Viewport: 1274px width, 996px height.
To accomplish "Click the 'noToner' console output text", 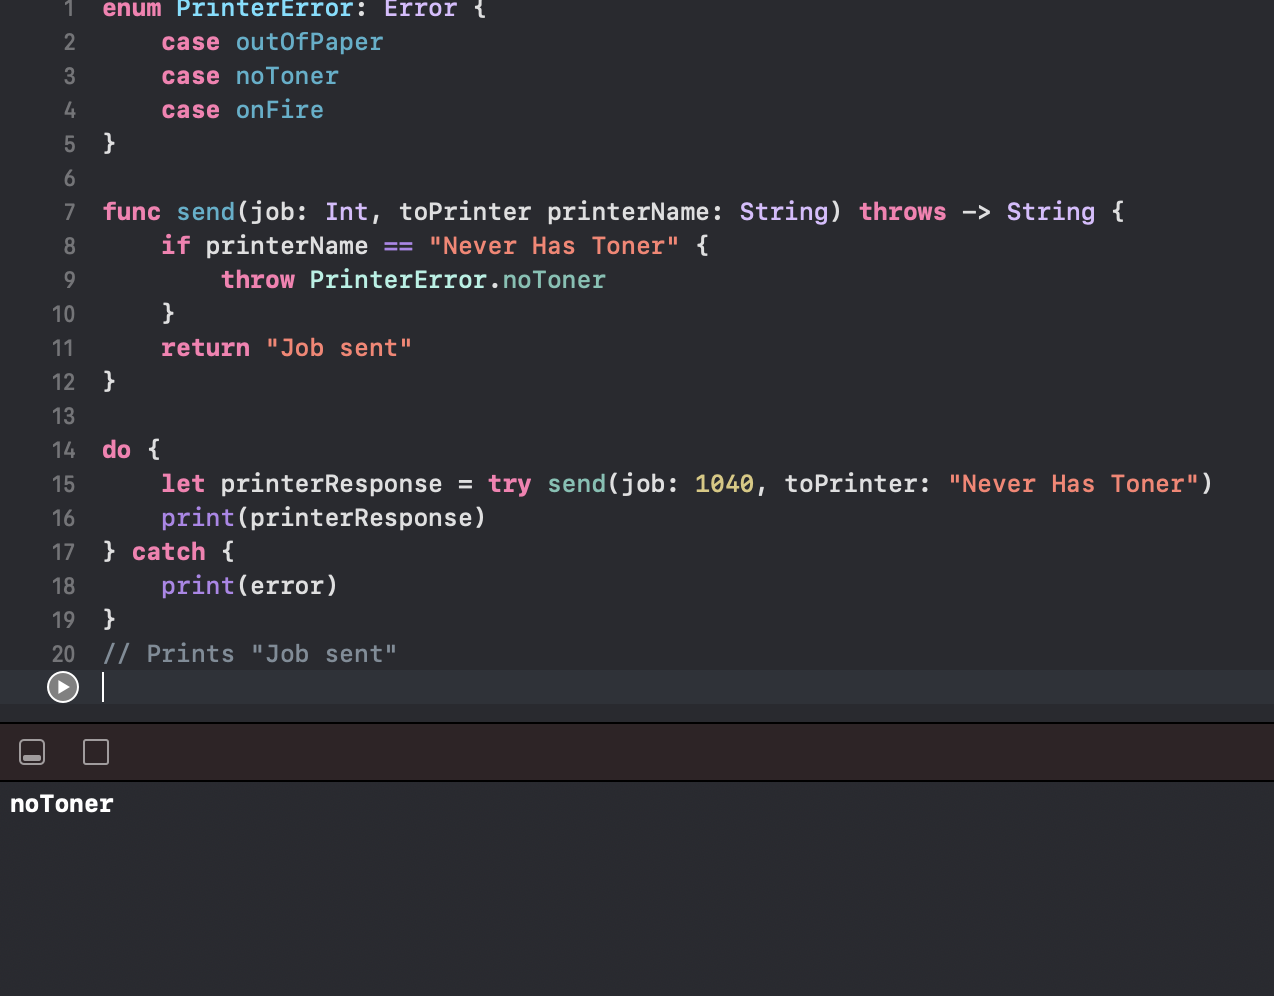I will coord(62,804).
